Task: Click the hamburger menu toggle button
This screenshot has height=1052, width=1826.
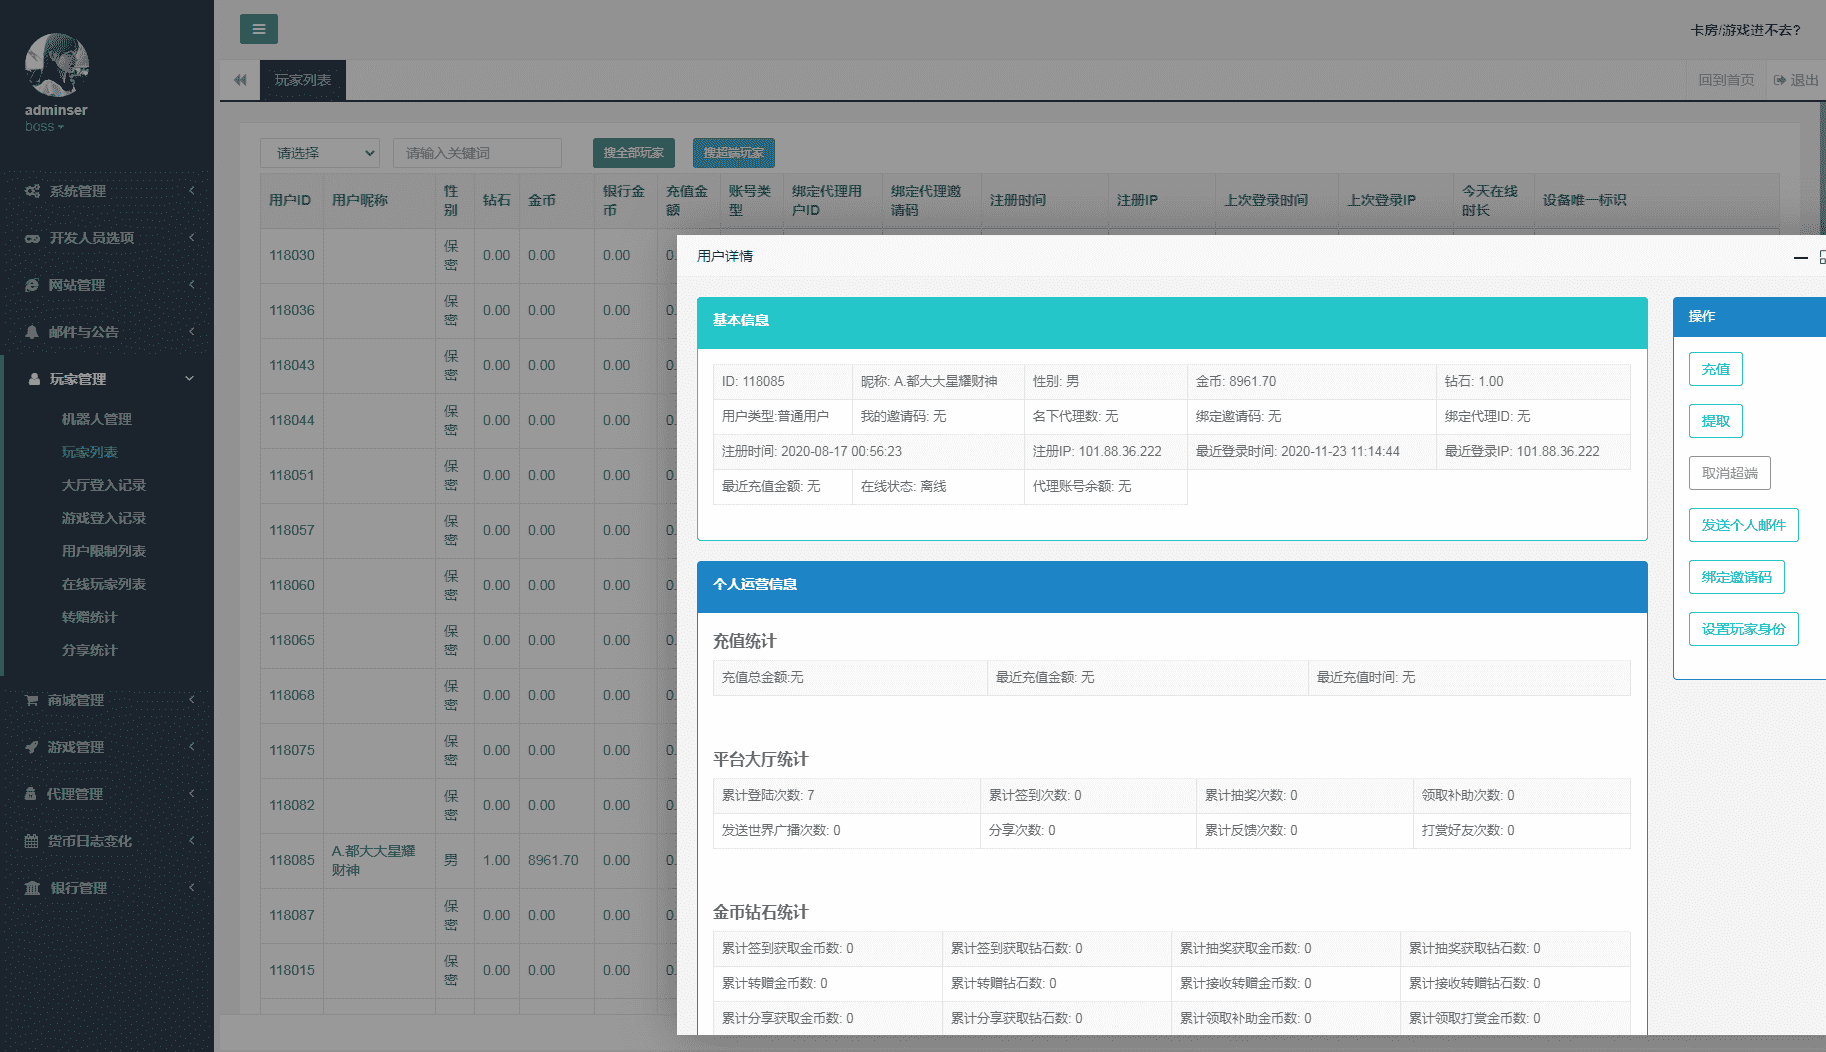Action: pyautogui.click(x=258, y=29)
